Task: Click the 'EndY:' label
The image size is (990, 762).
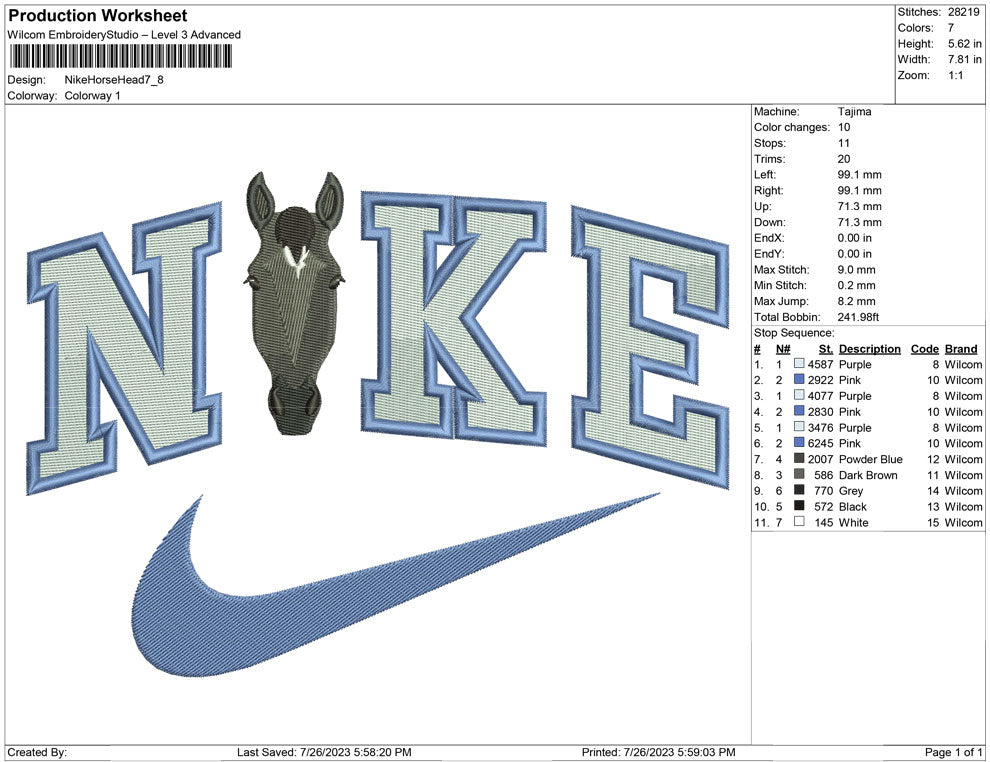Action: pos(769,254)
